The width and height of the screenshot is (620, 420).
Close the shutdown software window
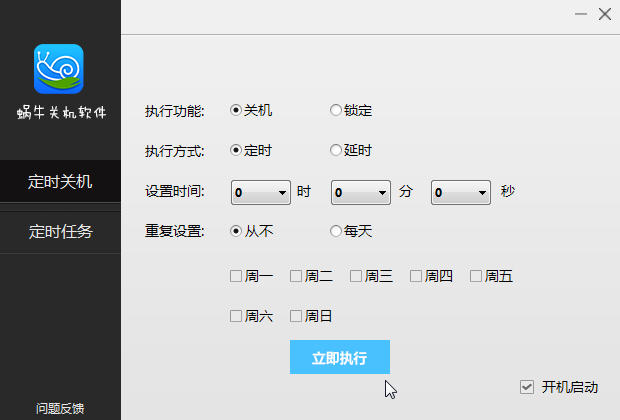click(604, 15)
